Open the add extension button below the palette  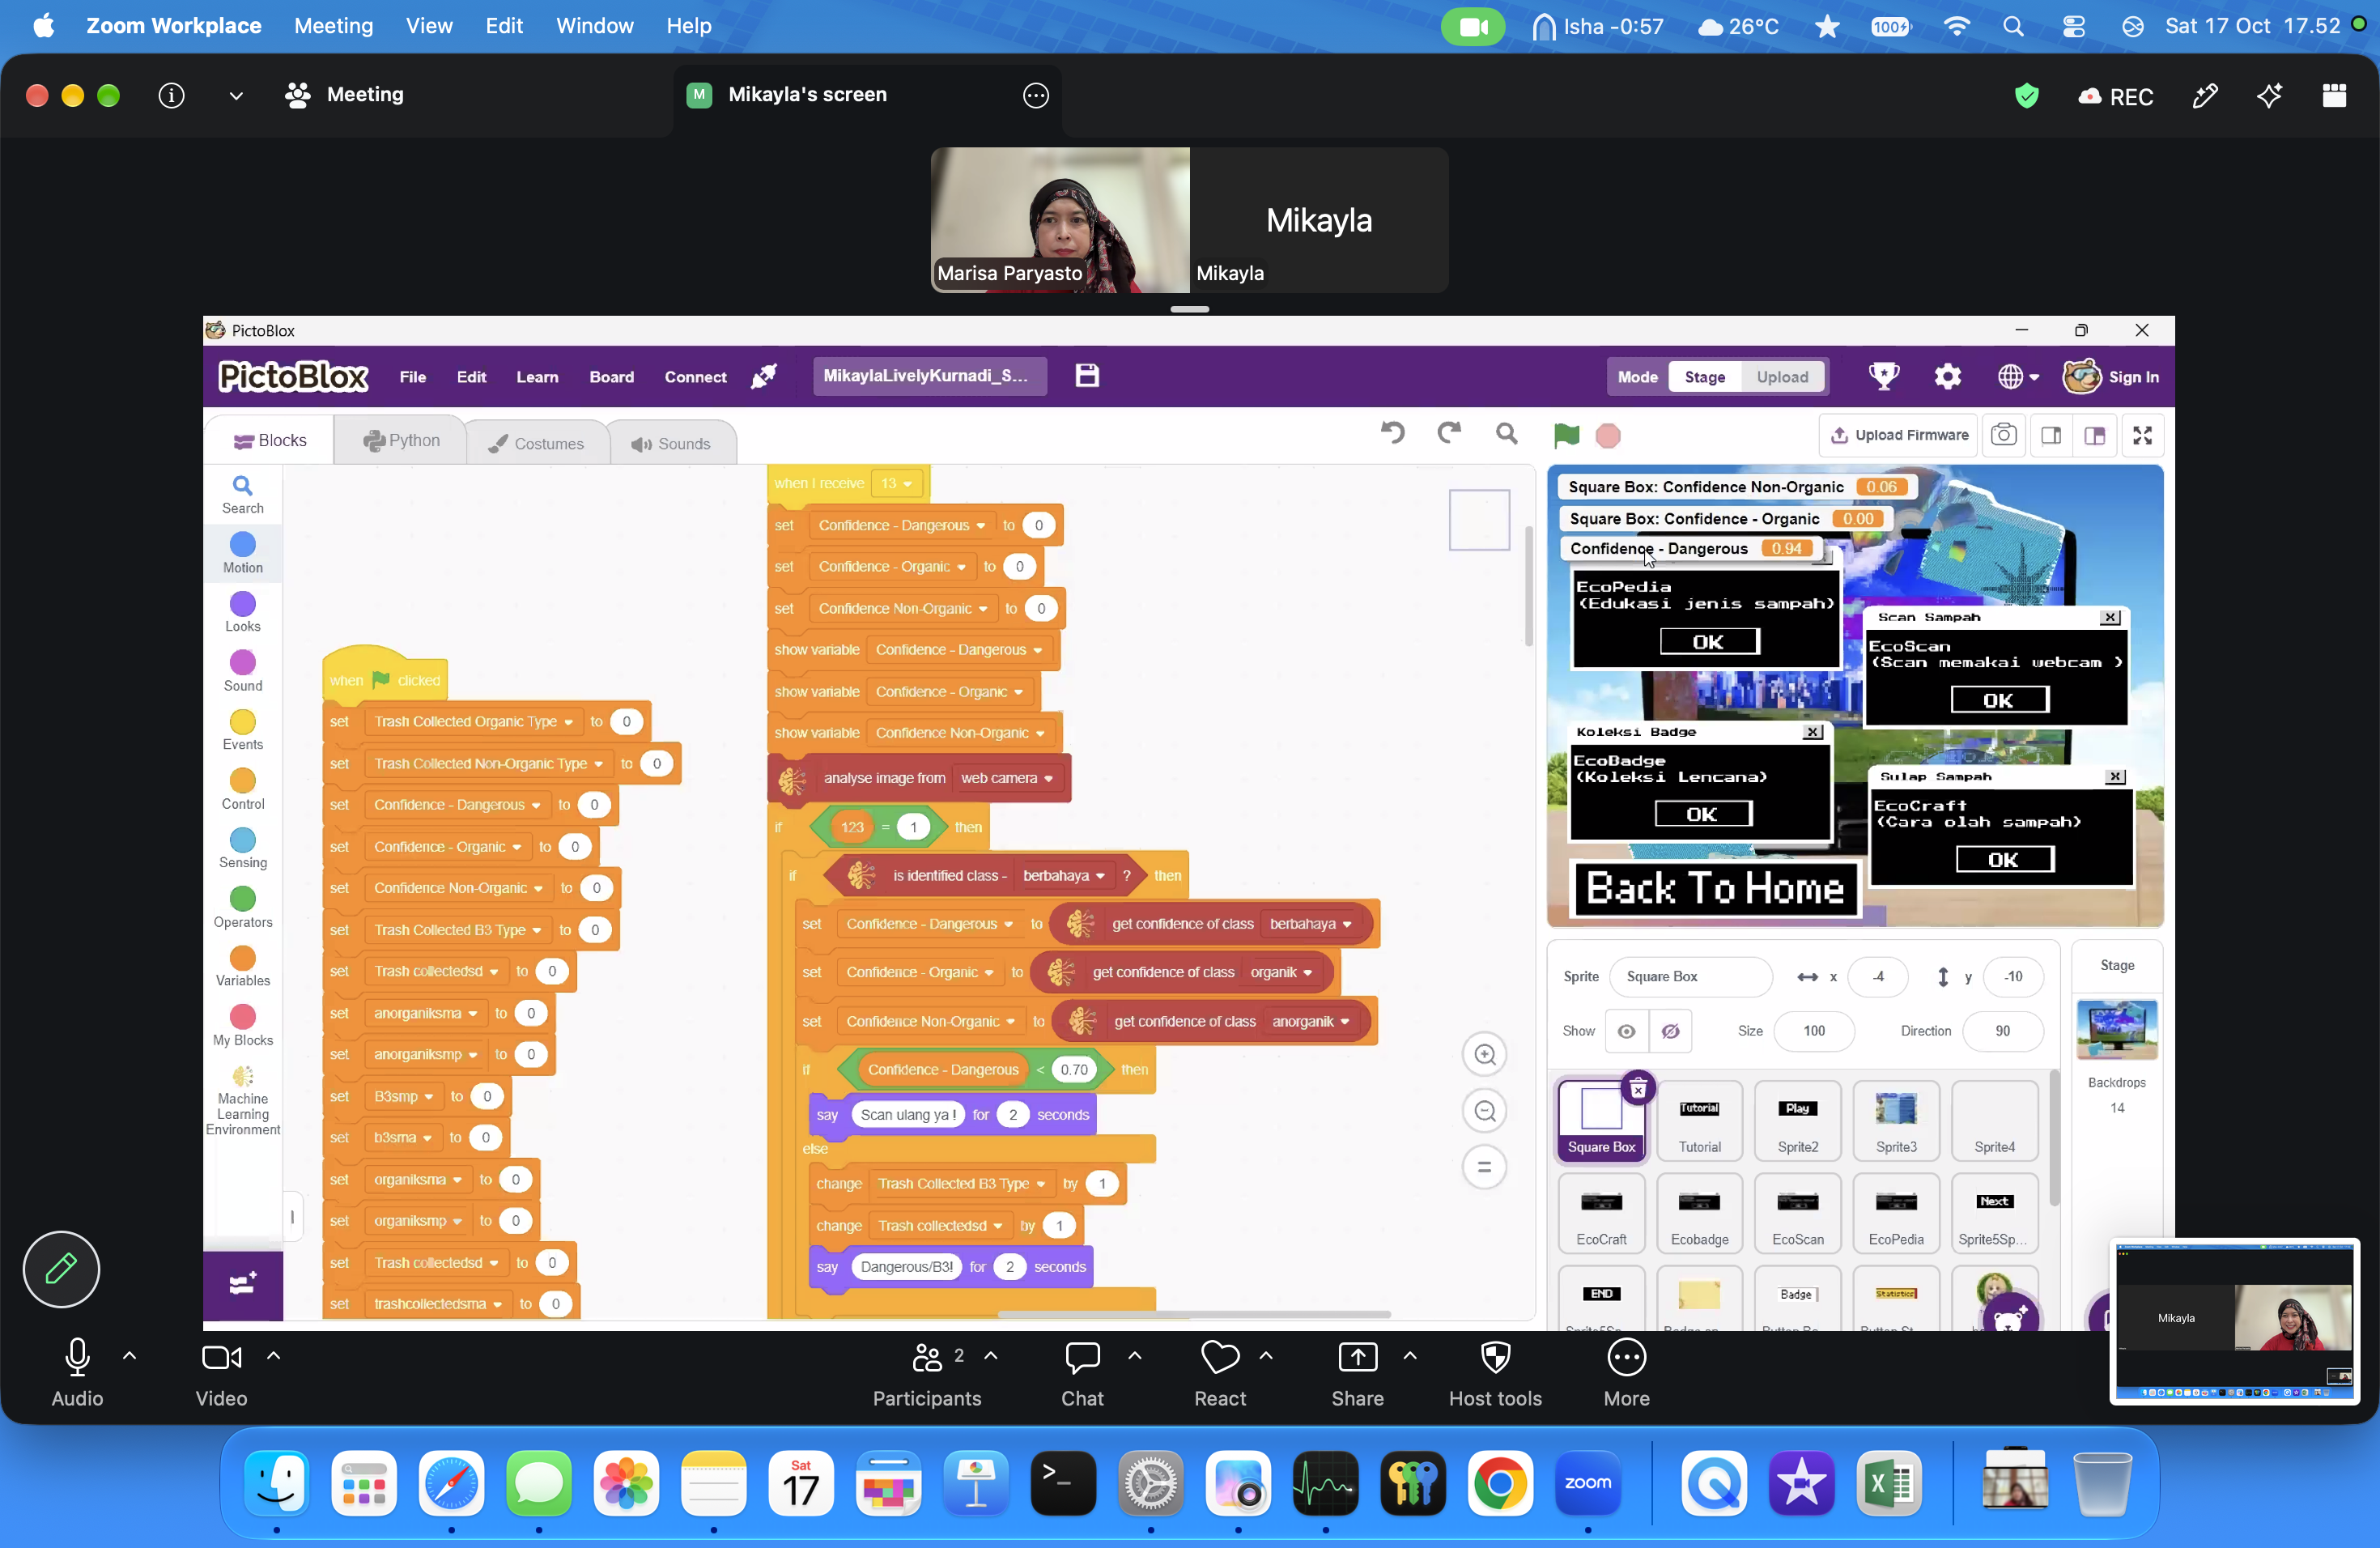click(243, 1284)
